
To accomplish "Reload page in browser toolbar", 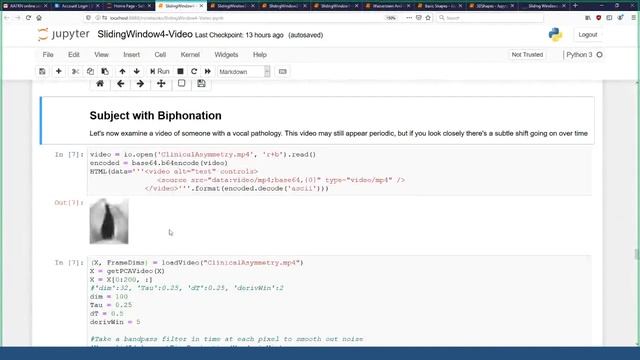I will pos(28,18).
